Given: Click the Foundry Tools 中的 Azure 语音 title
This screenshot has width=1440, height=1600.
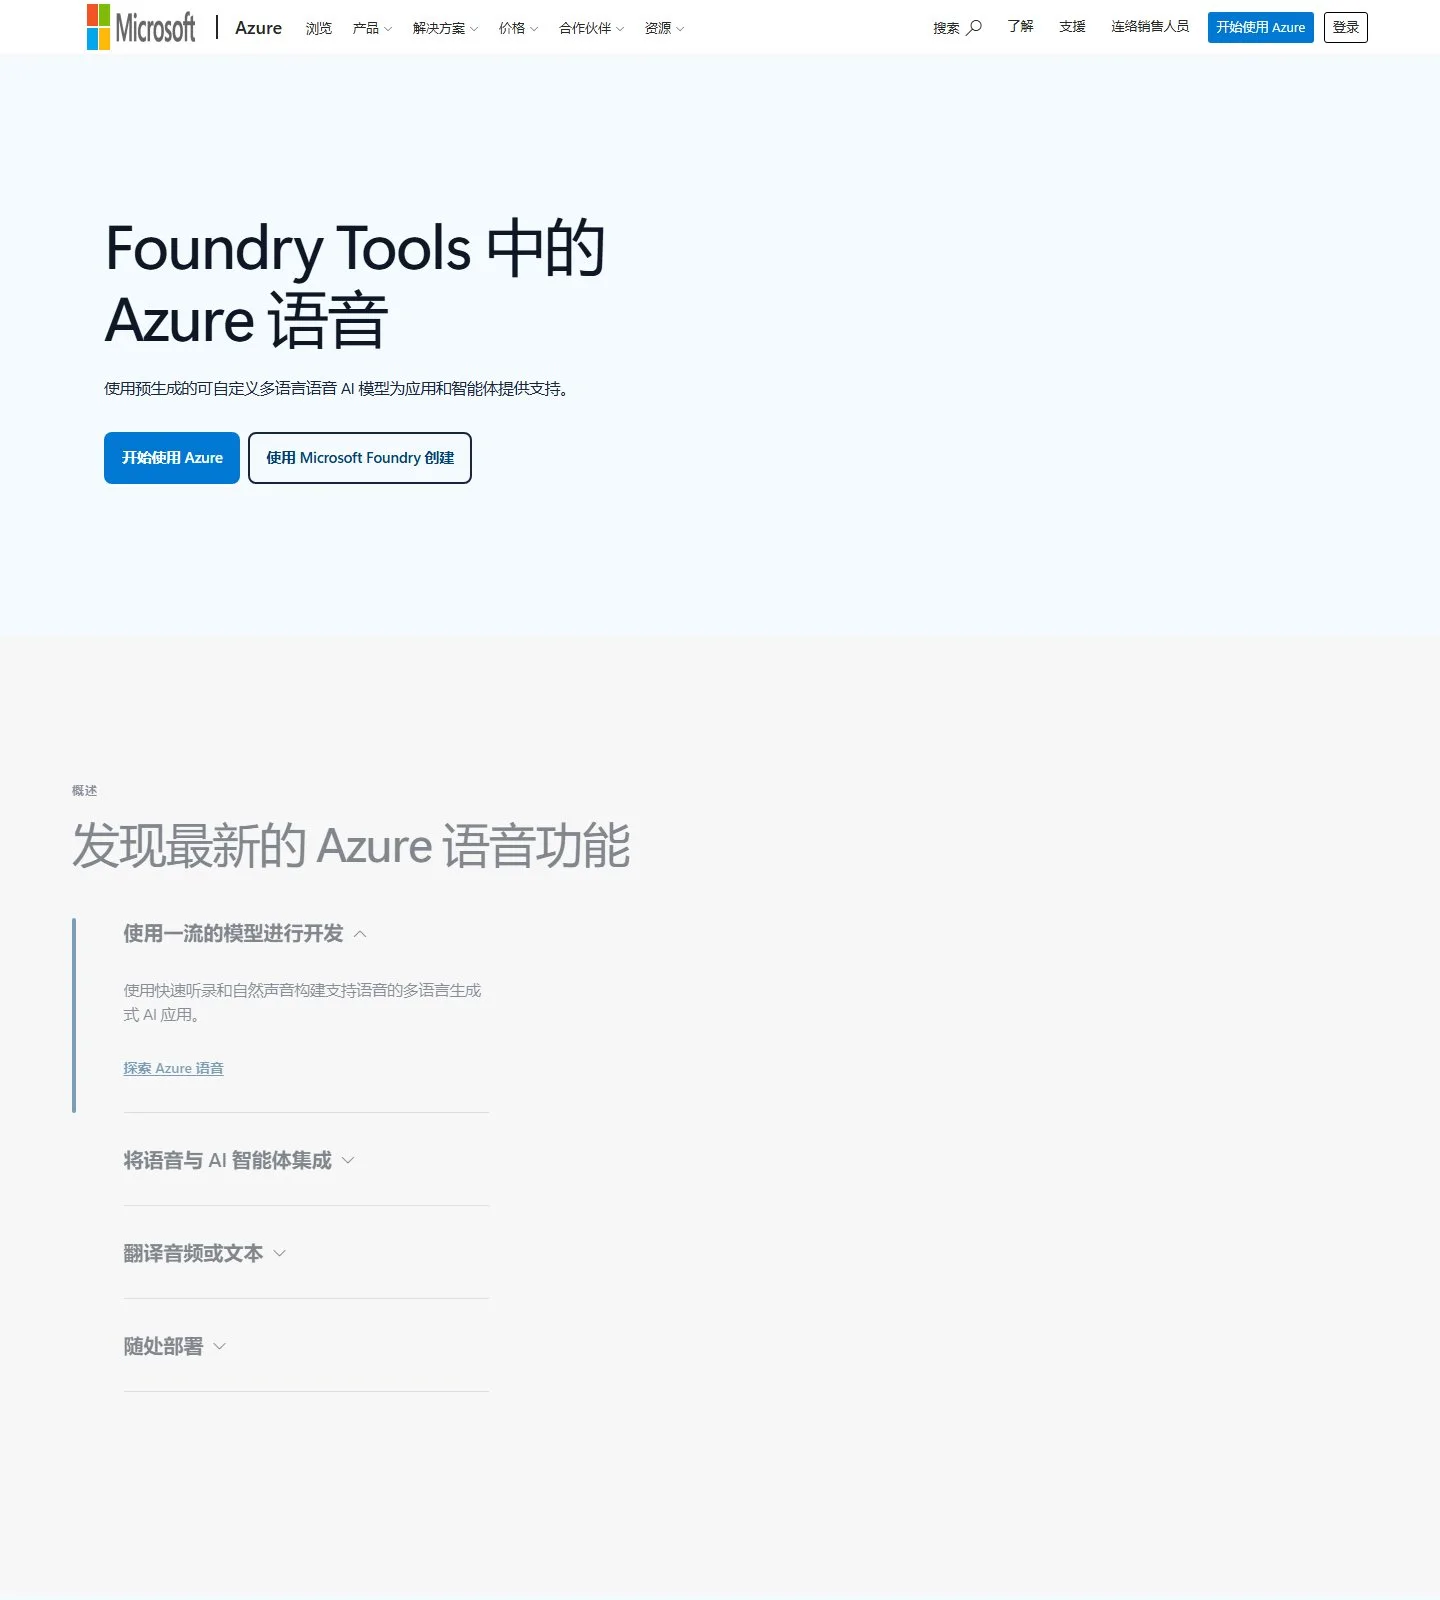Looking at the screenshot, I should tap(355, 284).
